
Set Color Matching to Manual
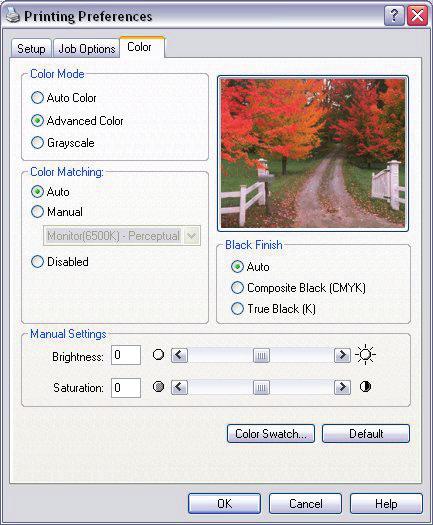57,212
